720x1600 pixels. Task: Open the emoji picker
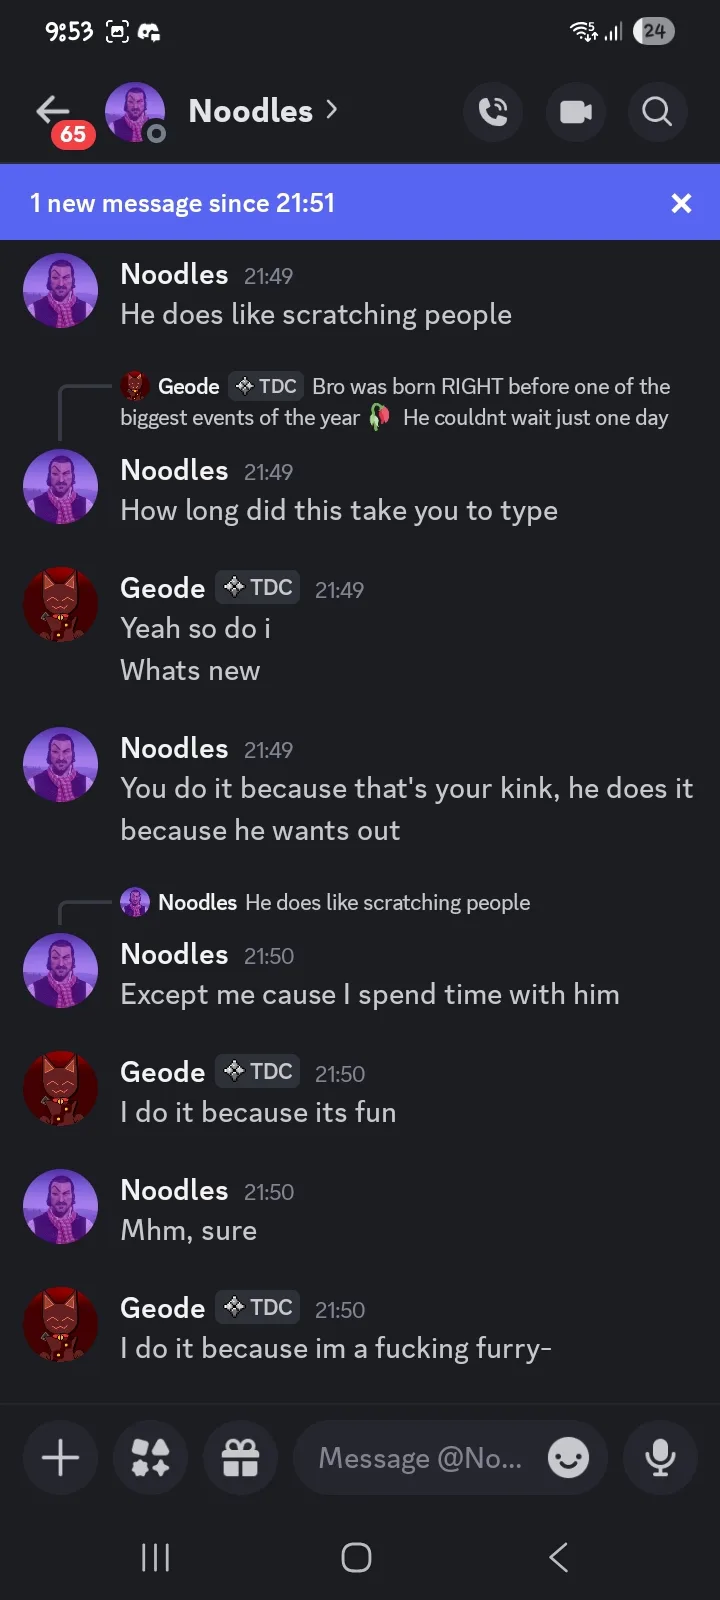[568, 1458]
